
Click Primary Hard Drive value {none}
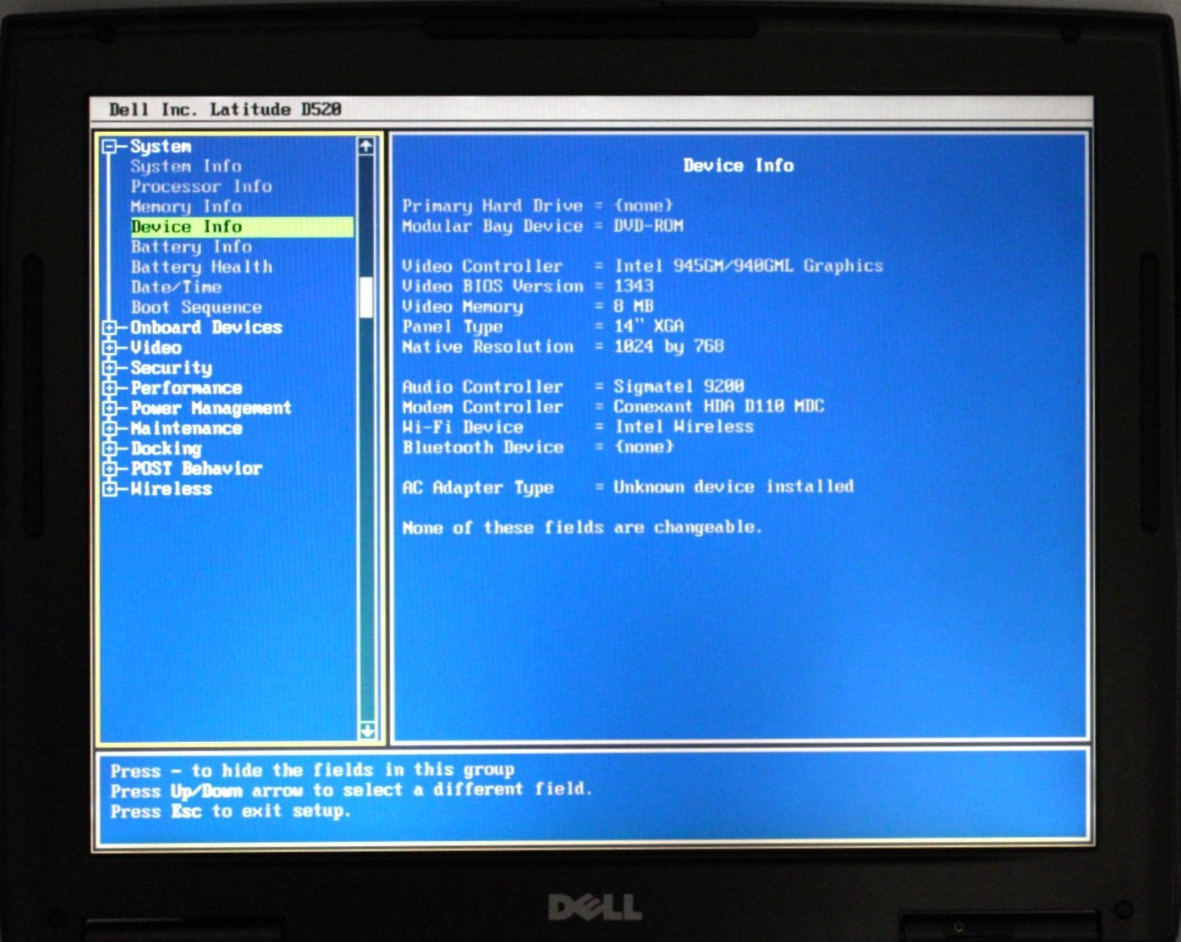click(643, 206)
